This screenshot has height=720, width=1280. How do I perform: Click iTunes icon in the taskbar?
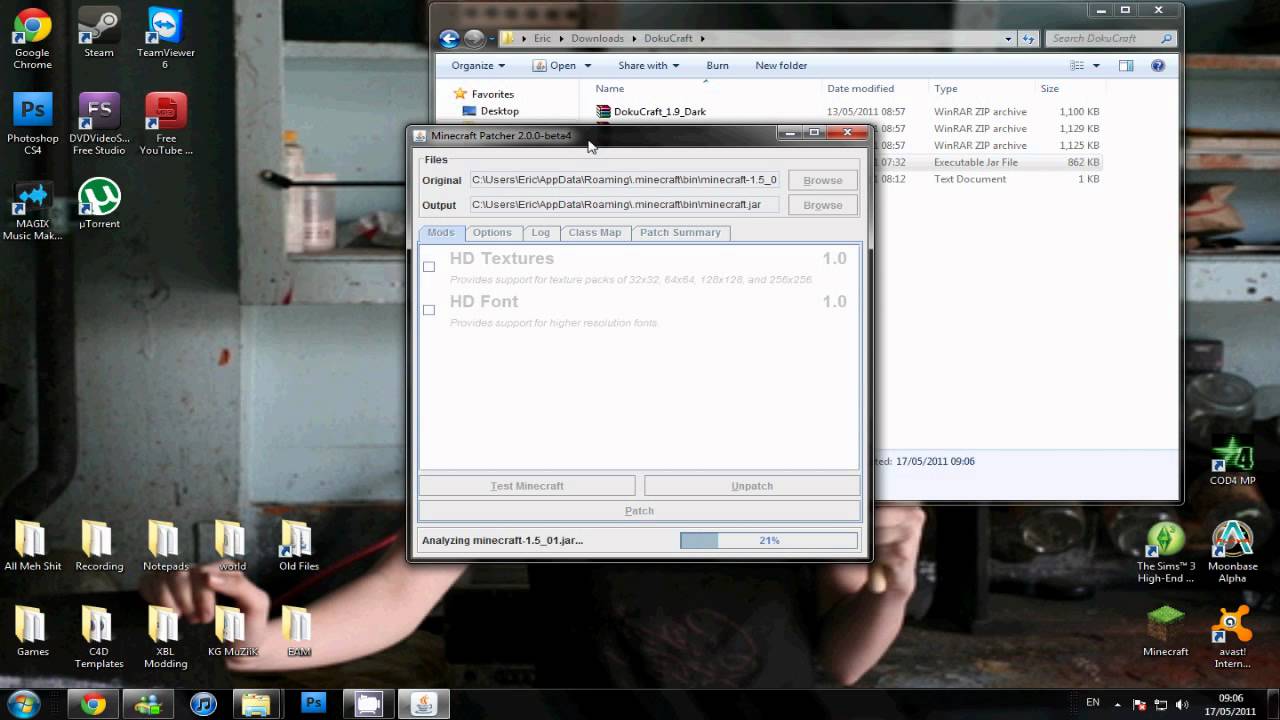pyautogui.click(x=203, y=703)
